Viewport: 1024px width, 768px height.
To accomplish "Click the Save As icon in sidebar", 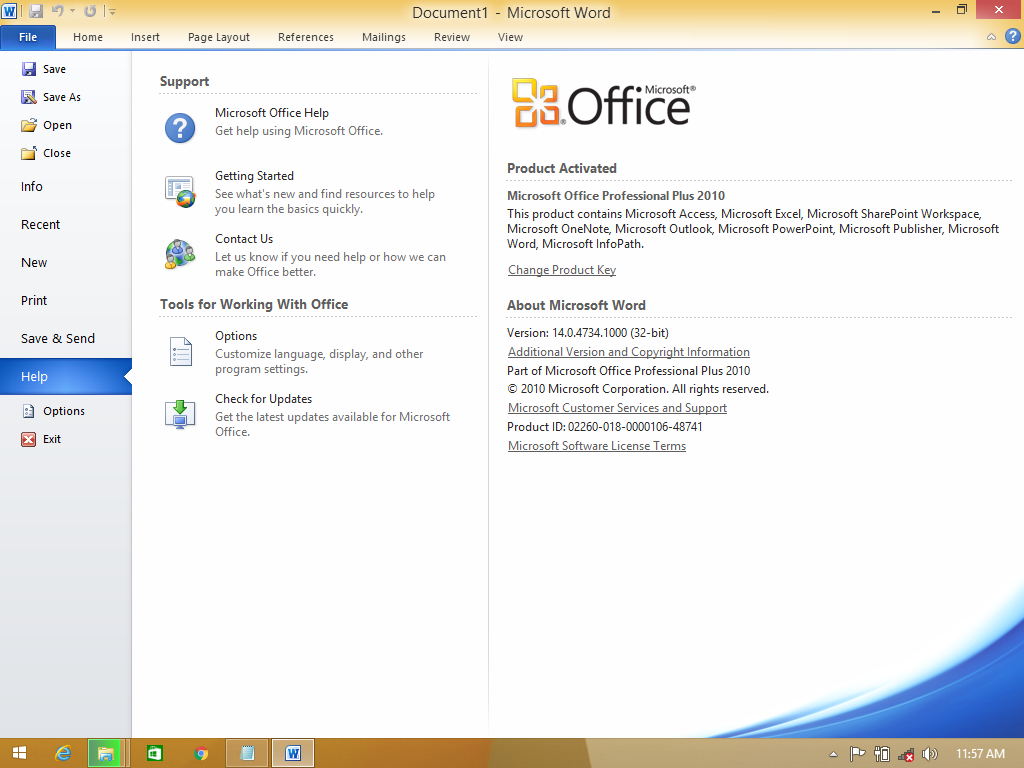I will click(29, 97).
